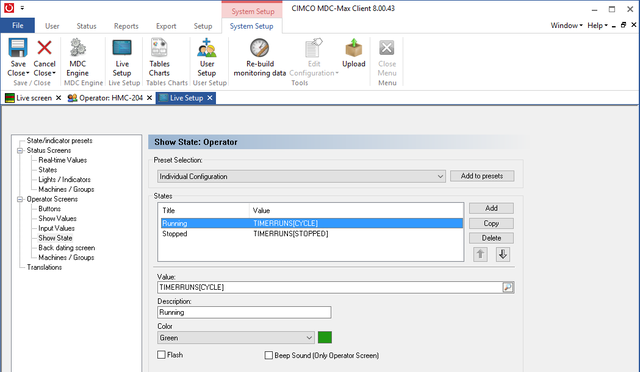
Task: Open the File menu
Action: click(18, 25)
